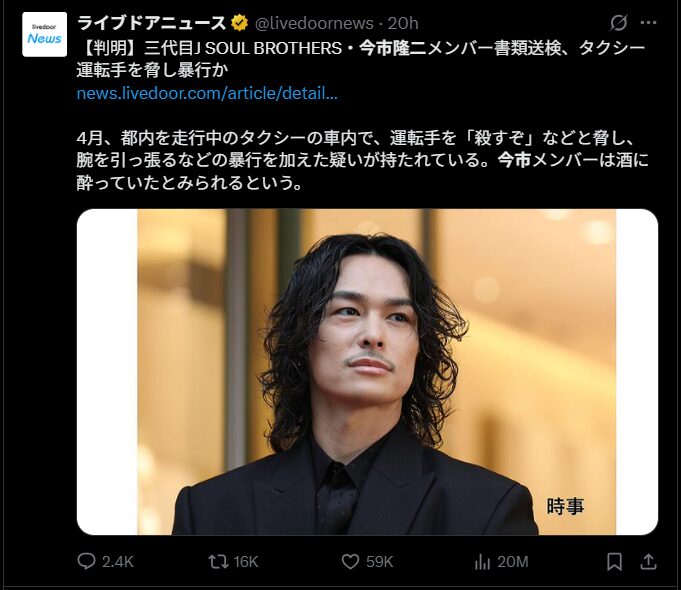Open the 20h timestamp link
This screenshot has width=681, height=590.
pyautogui.click(x=403, y=23)
